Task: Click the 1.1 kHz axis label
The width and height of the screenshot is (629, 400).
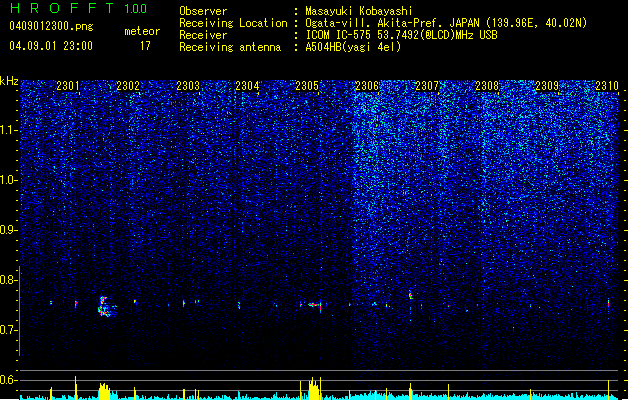Action: tap(9, 130)
